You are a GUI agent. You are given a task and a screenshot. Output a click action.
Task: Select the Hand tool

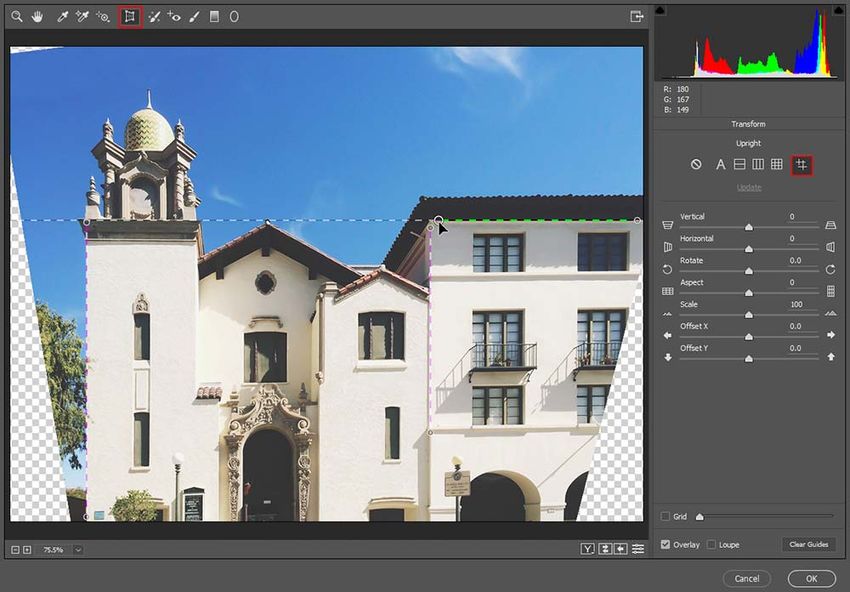(x=37, y=17)
